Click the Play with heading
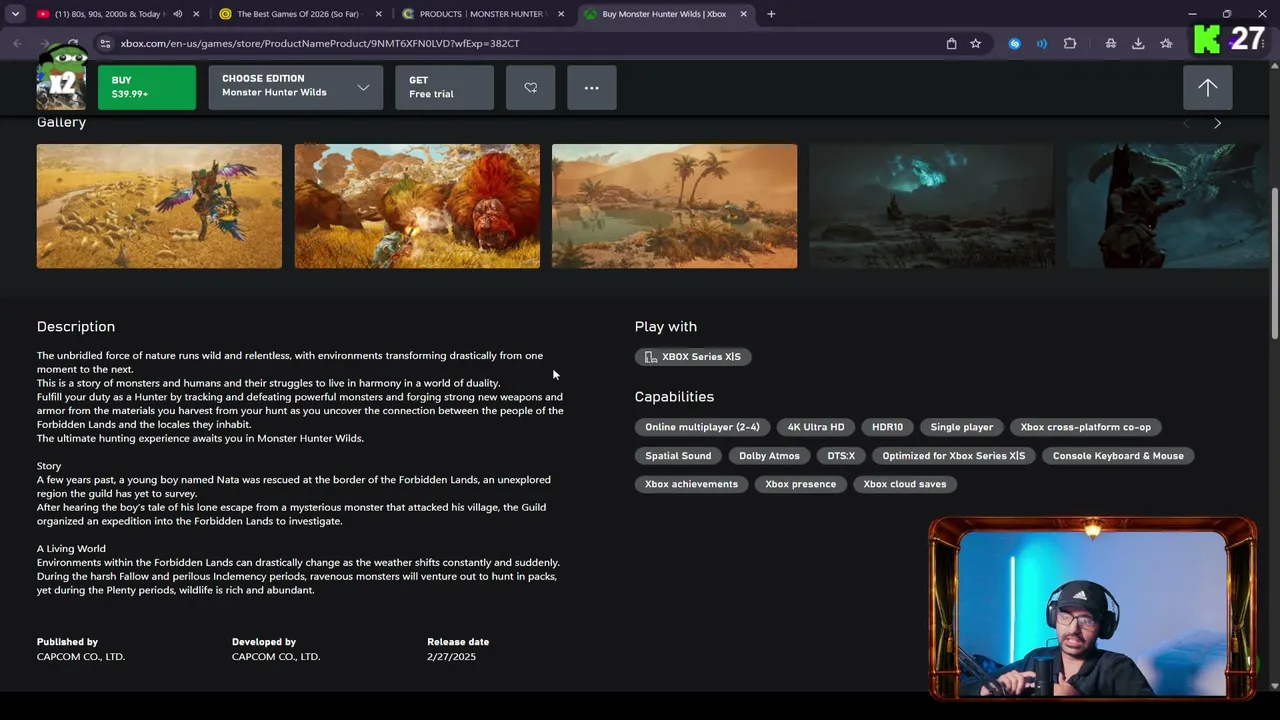 666,327
